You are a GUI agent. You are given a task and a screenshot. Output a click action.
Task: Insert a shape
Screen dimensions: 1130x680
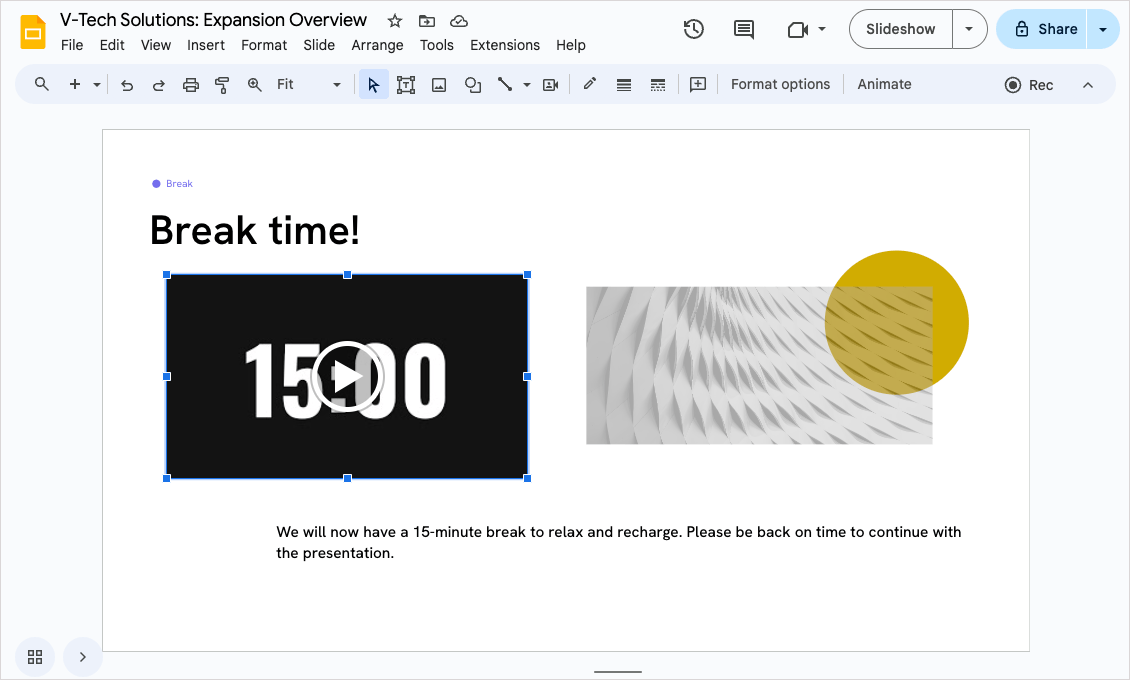[x=473, y=85]
